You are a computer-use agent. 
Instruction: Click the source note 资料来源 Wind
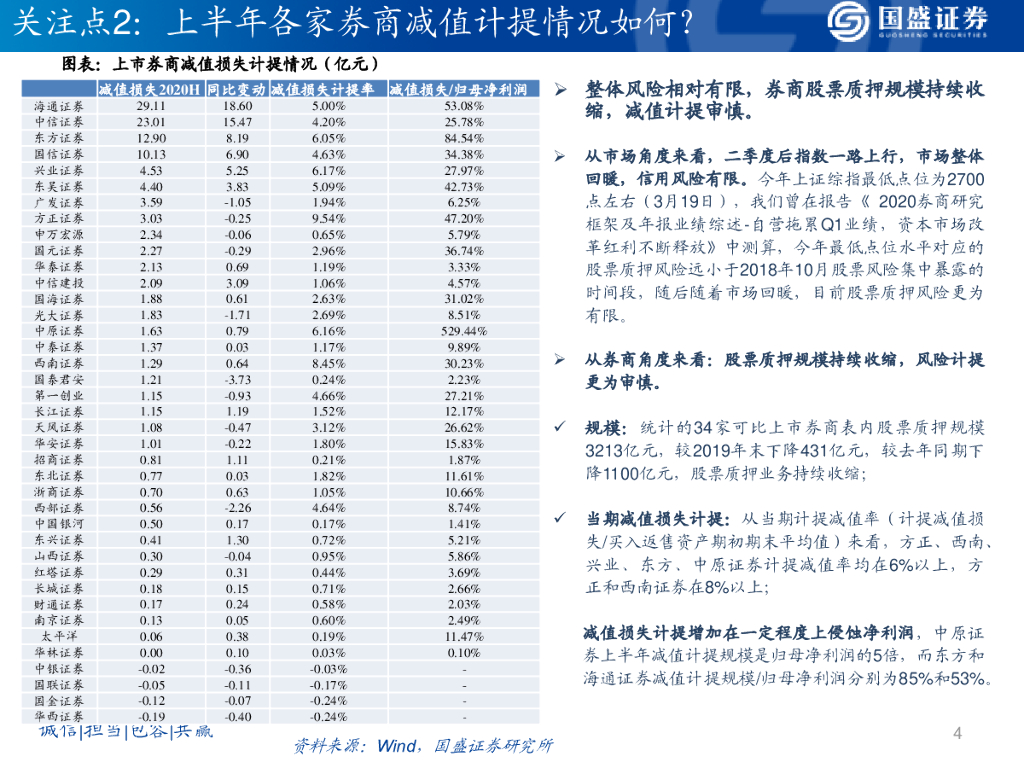coord(424,746)
